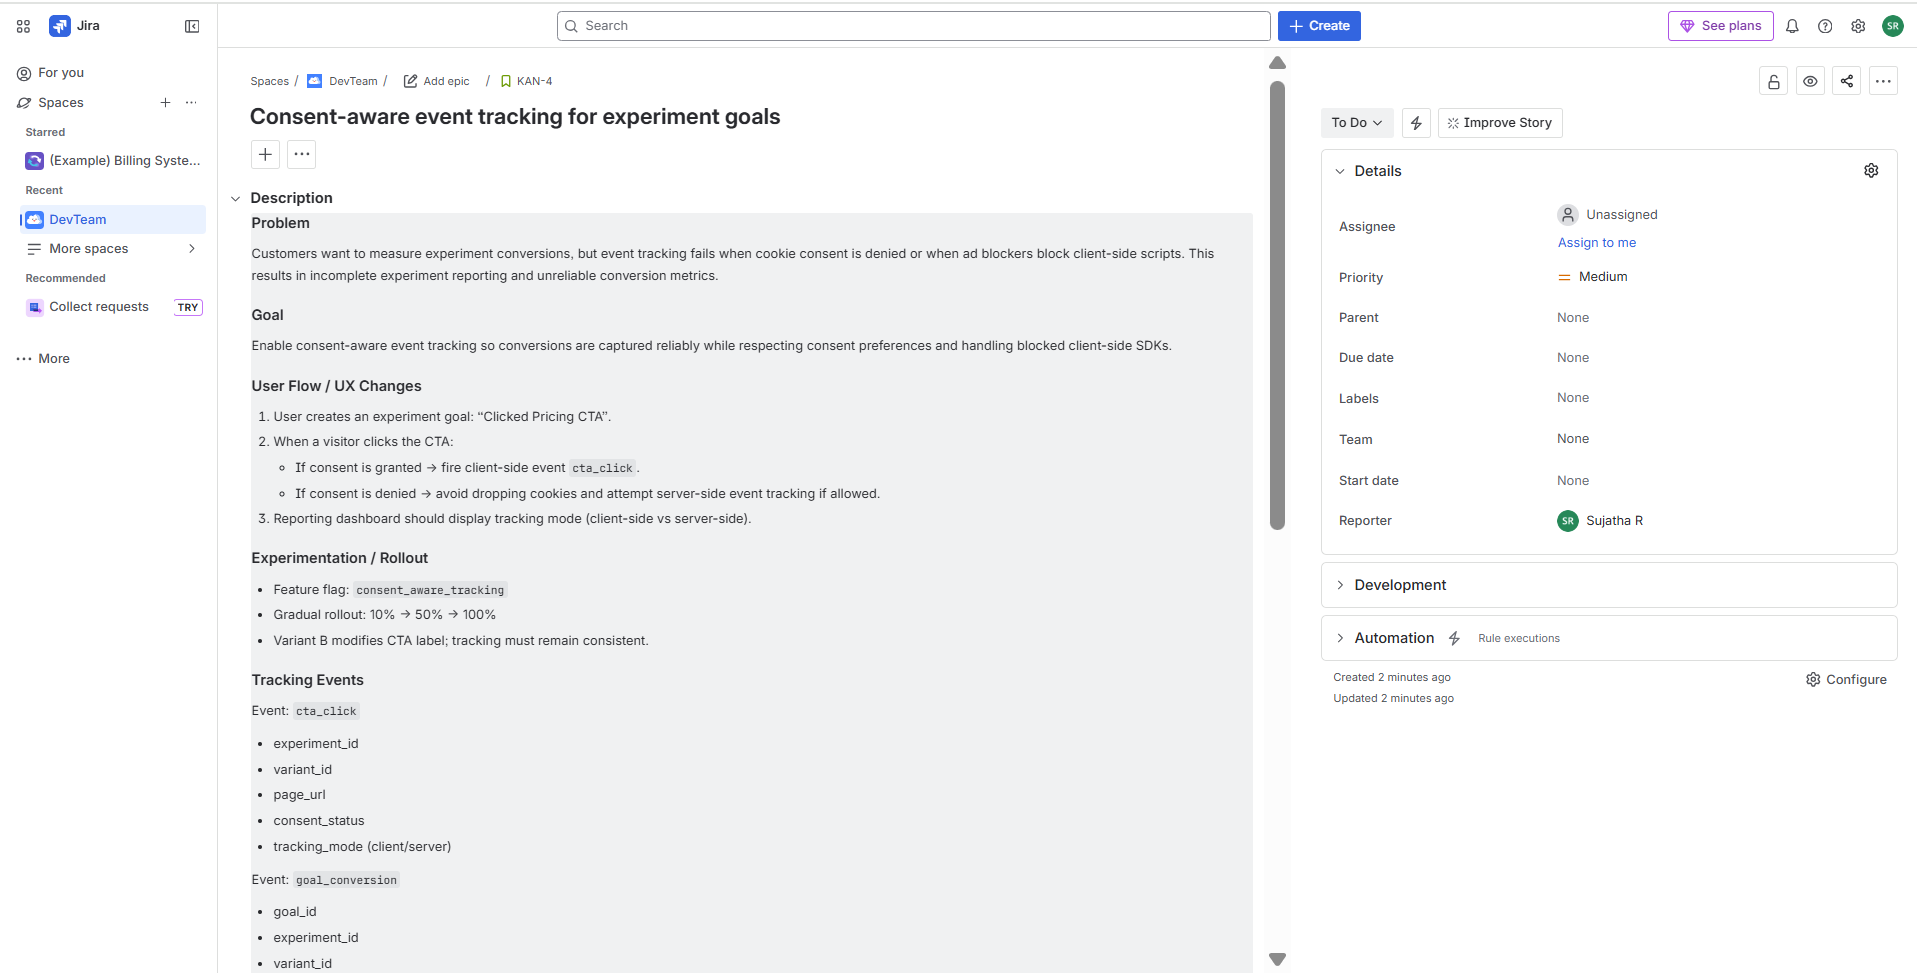
Task: Open Spaces in sidebar
Action: 60,103
